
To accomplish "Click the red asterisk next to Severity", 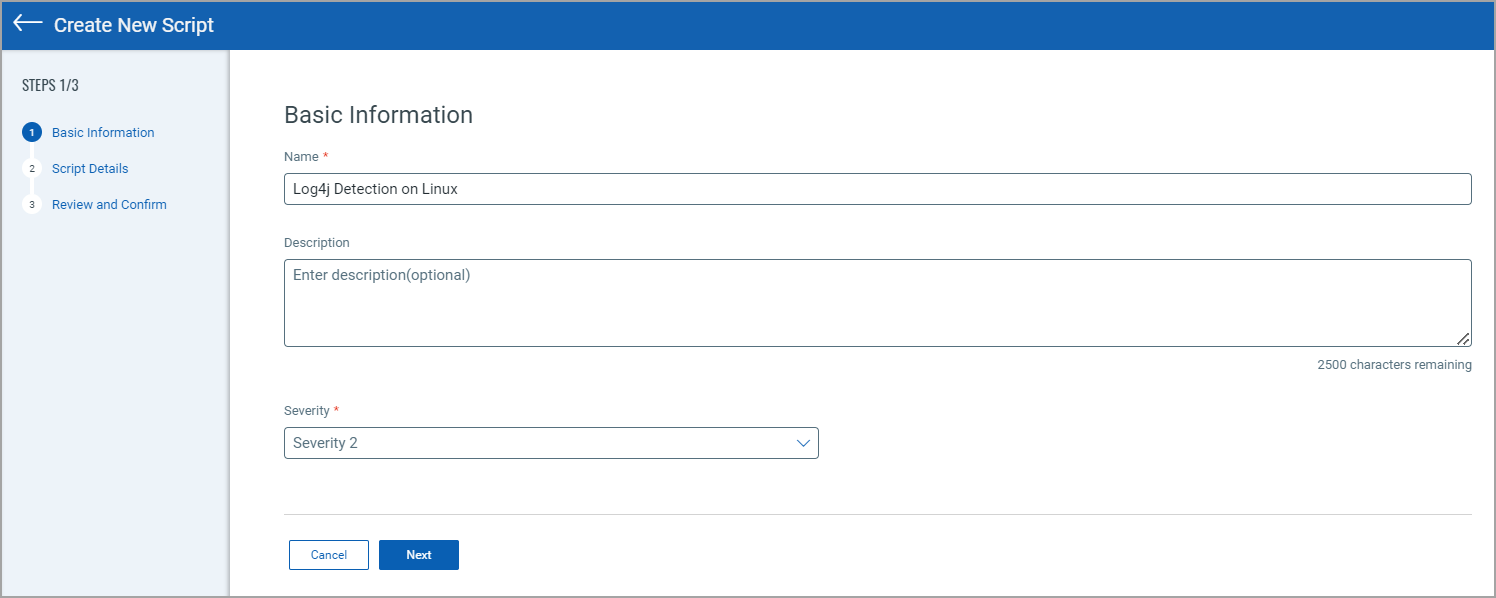I will pos(336,410).
